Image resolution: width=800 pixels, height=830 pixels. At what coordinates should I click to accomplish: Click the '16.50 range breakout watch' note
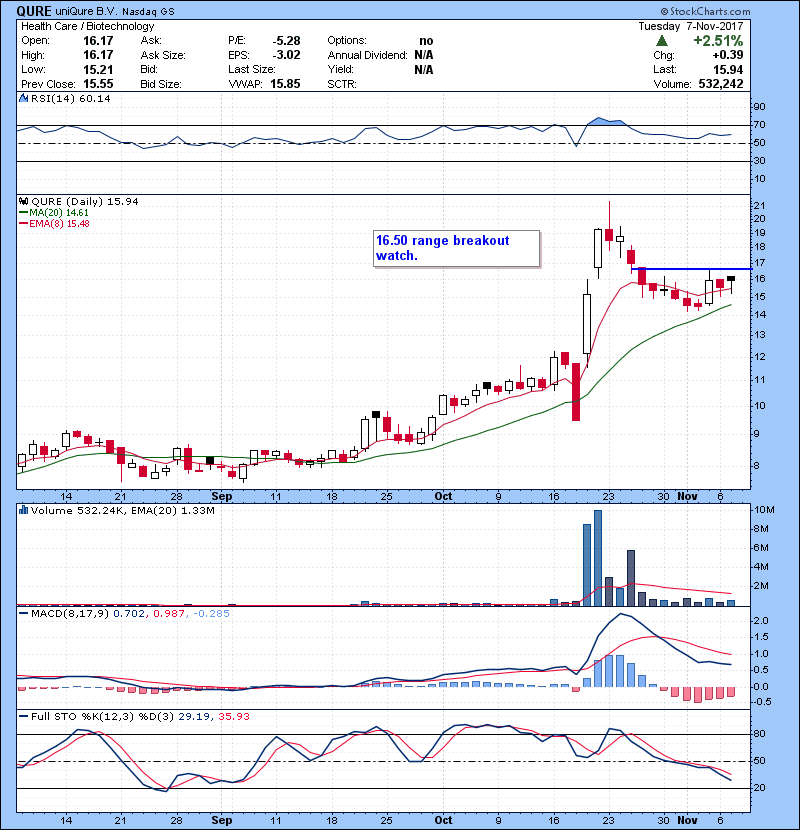click(x=456, y=248)
